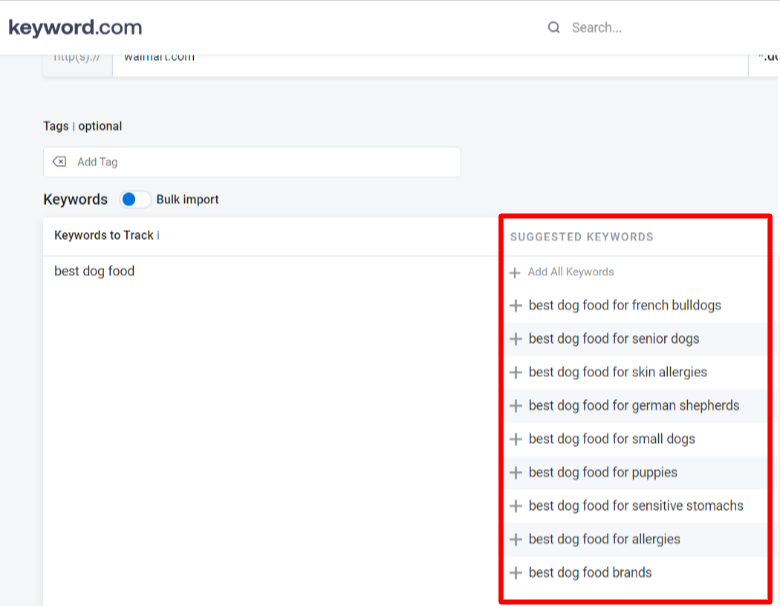
Task: Click plus icon next to small dogs keyword
Action: point(516,439)
